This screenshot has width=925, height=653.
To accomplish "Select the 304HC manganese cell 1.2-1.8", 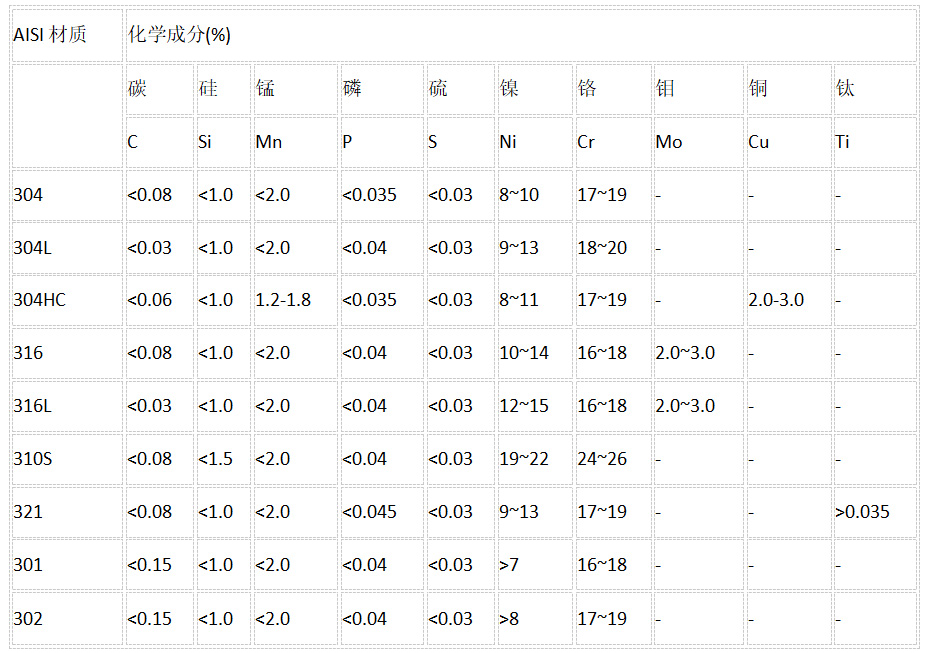I will [295, 300].
